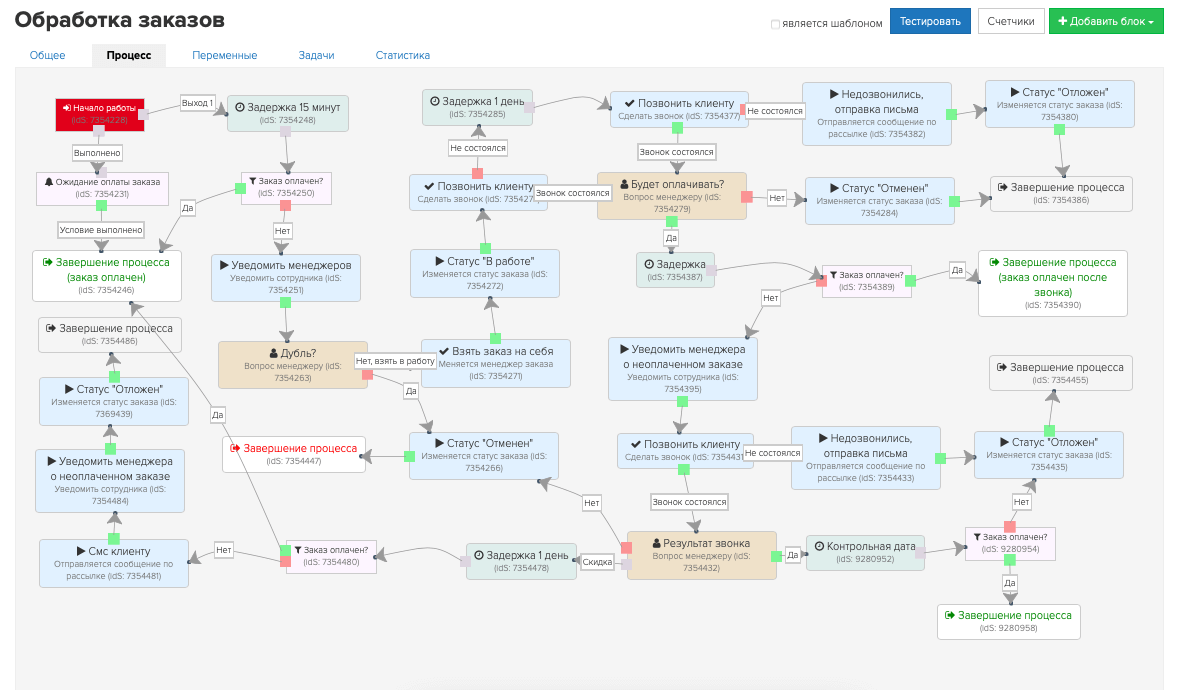Open the Добавить блок dropdown
The width and height of the screenshot is (1181, 690).
(1106, 21)
